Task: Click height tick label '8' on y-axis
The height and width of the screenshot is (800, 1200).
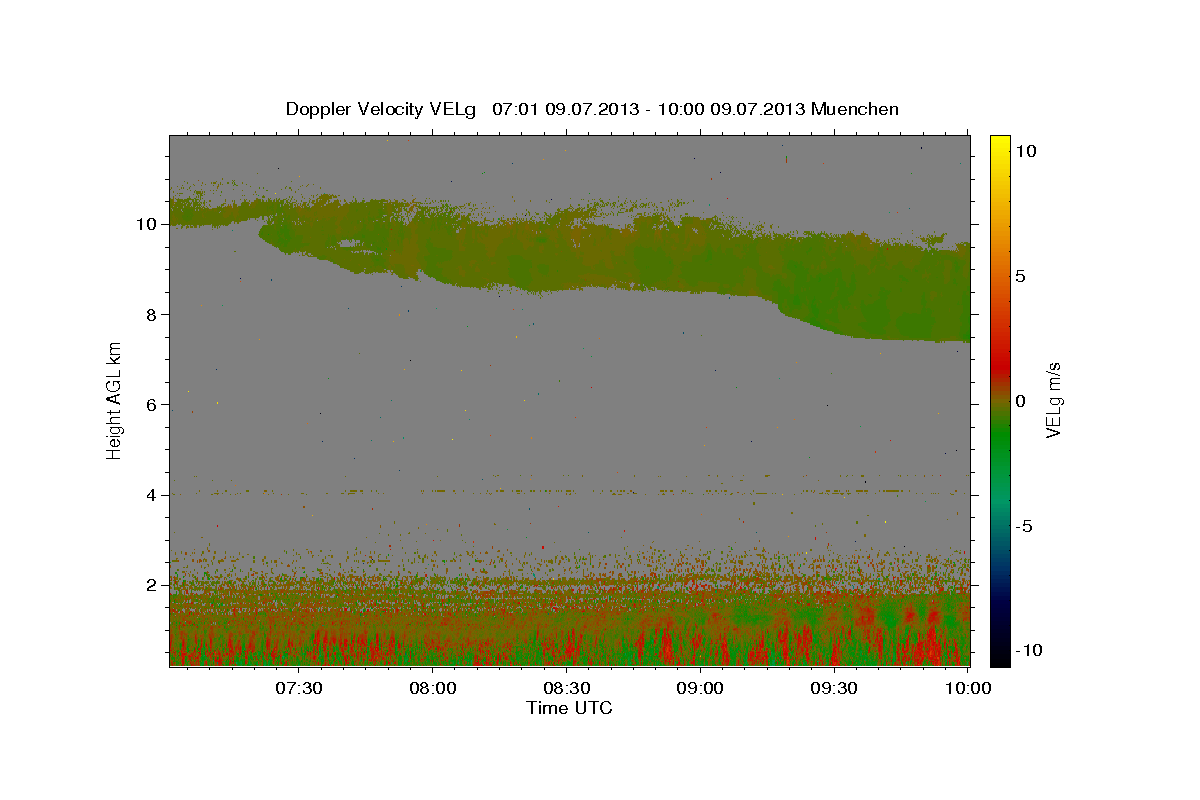Action: point(154,314)
